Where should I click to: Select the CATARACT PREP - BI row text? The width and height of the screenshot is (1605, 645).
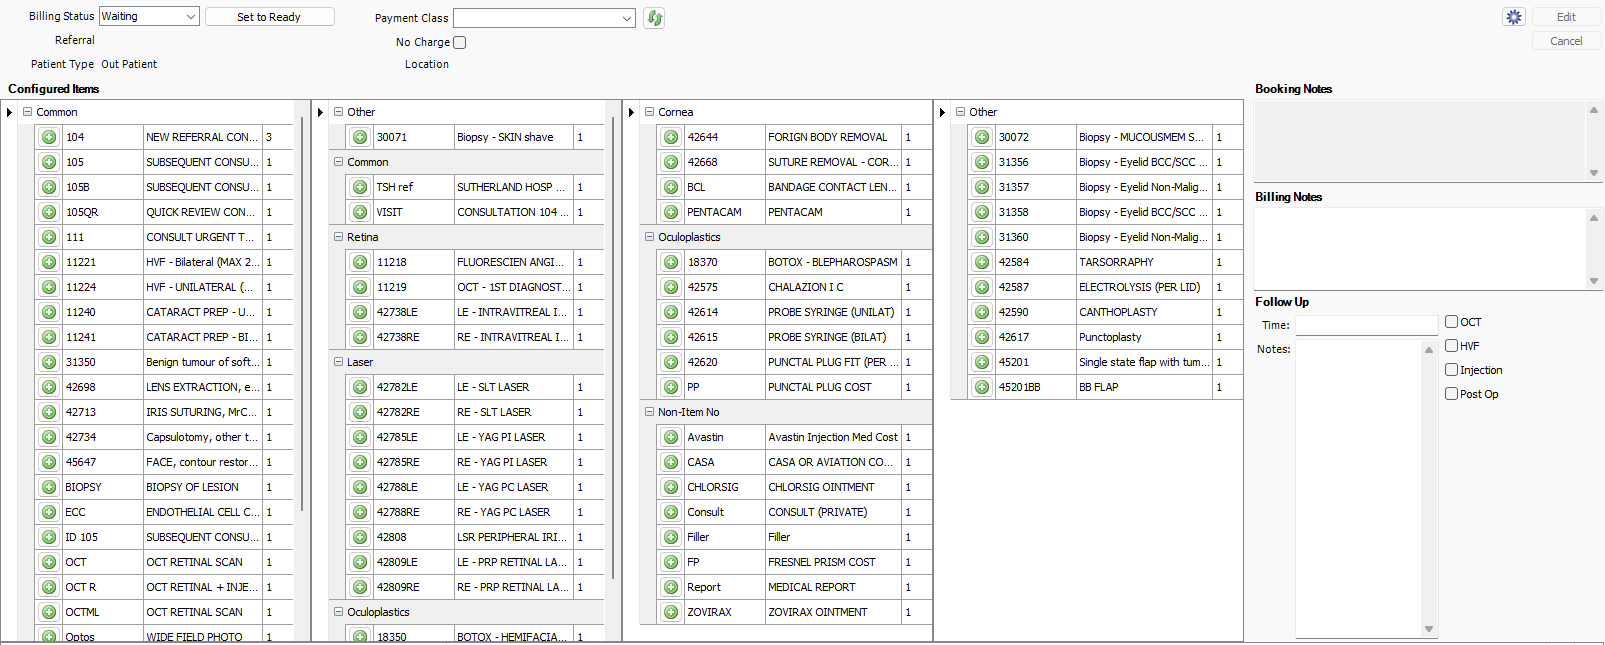pyautogui.click(x=203, y=337)
